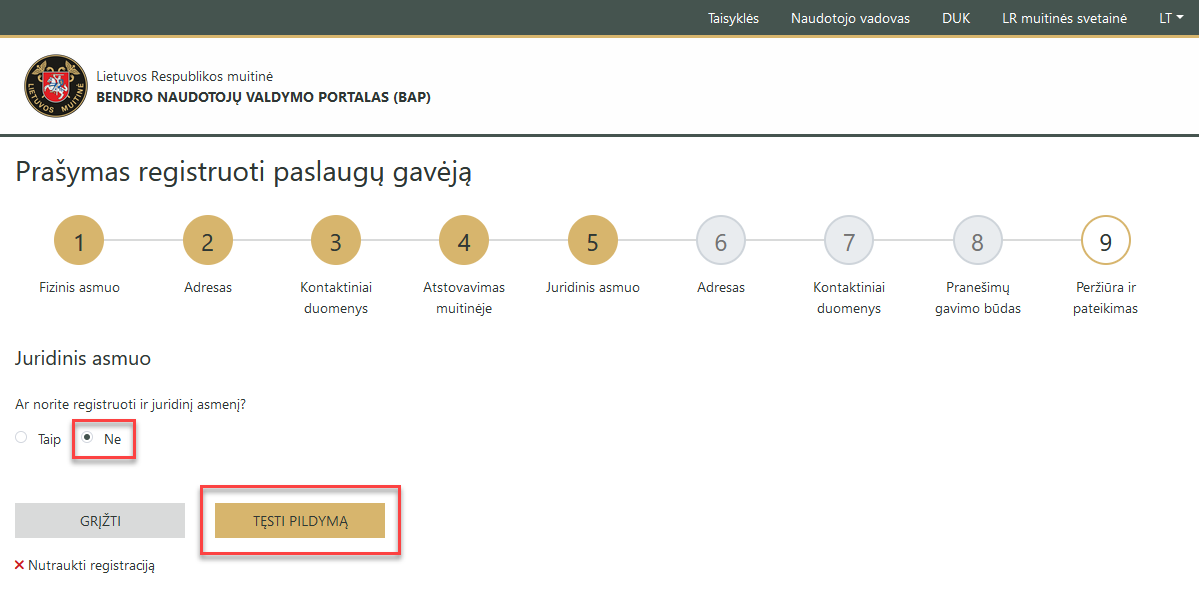Select step 3 Kontaktiniai duomenys circle

[x=336, y=241]
